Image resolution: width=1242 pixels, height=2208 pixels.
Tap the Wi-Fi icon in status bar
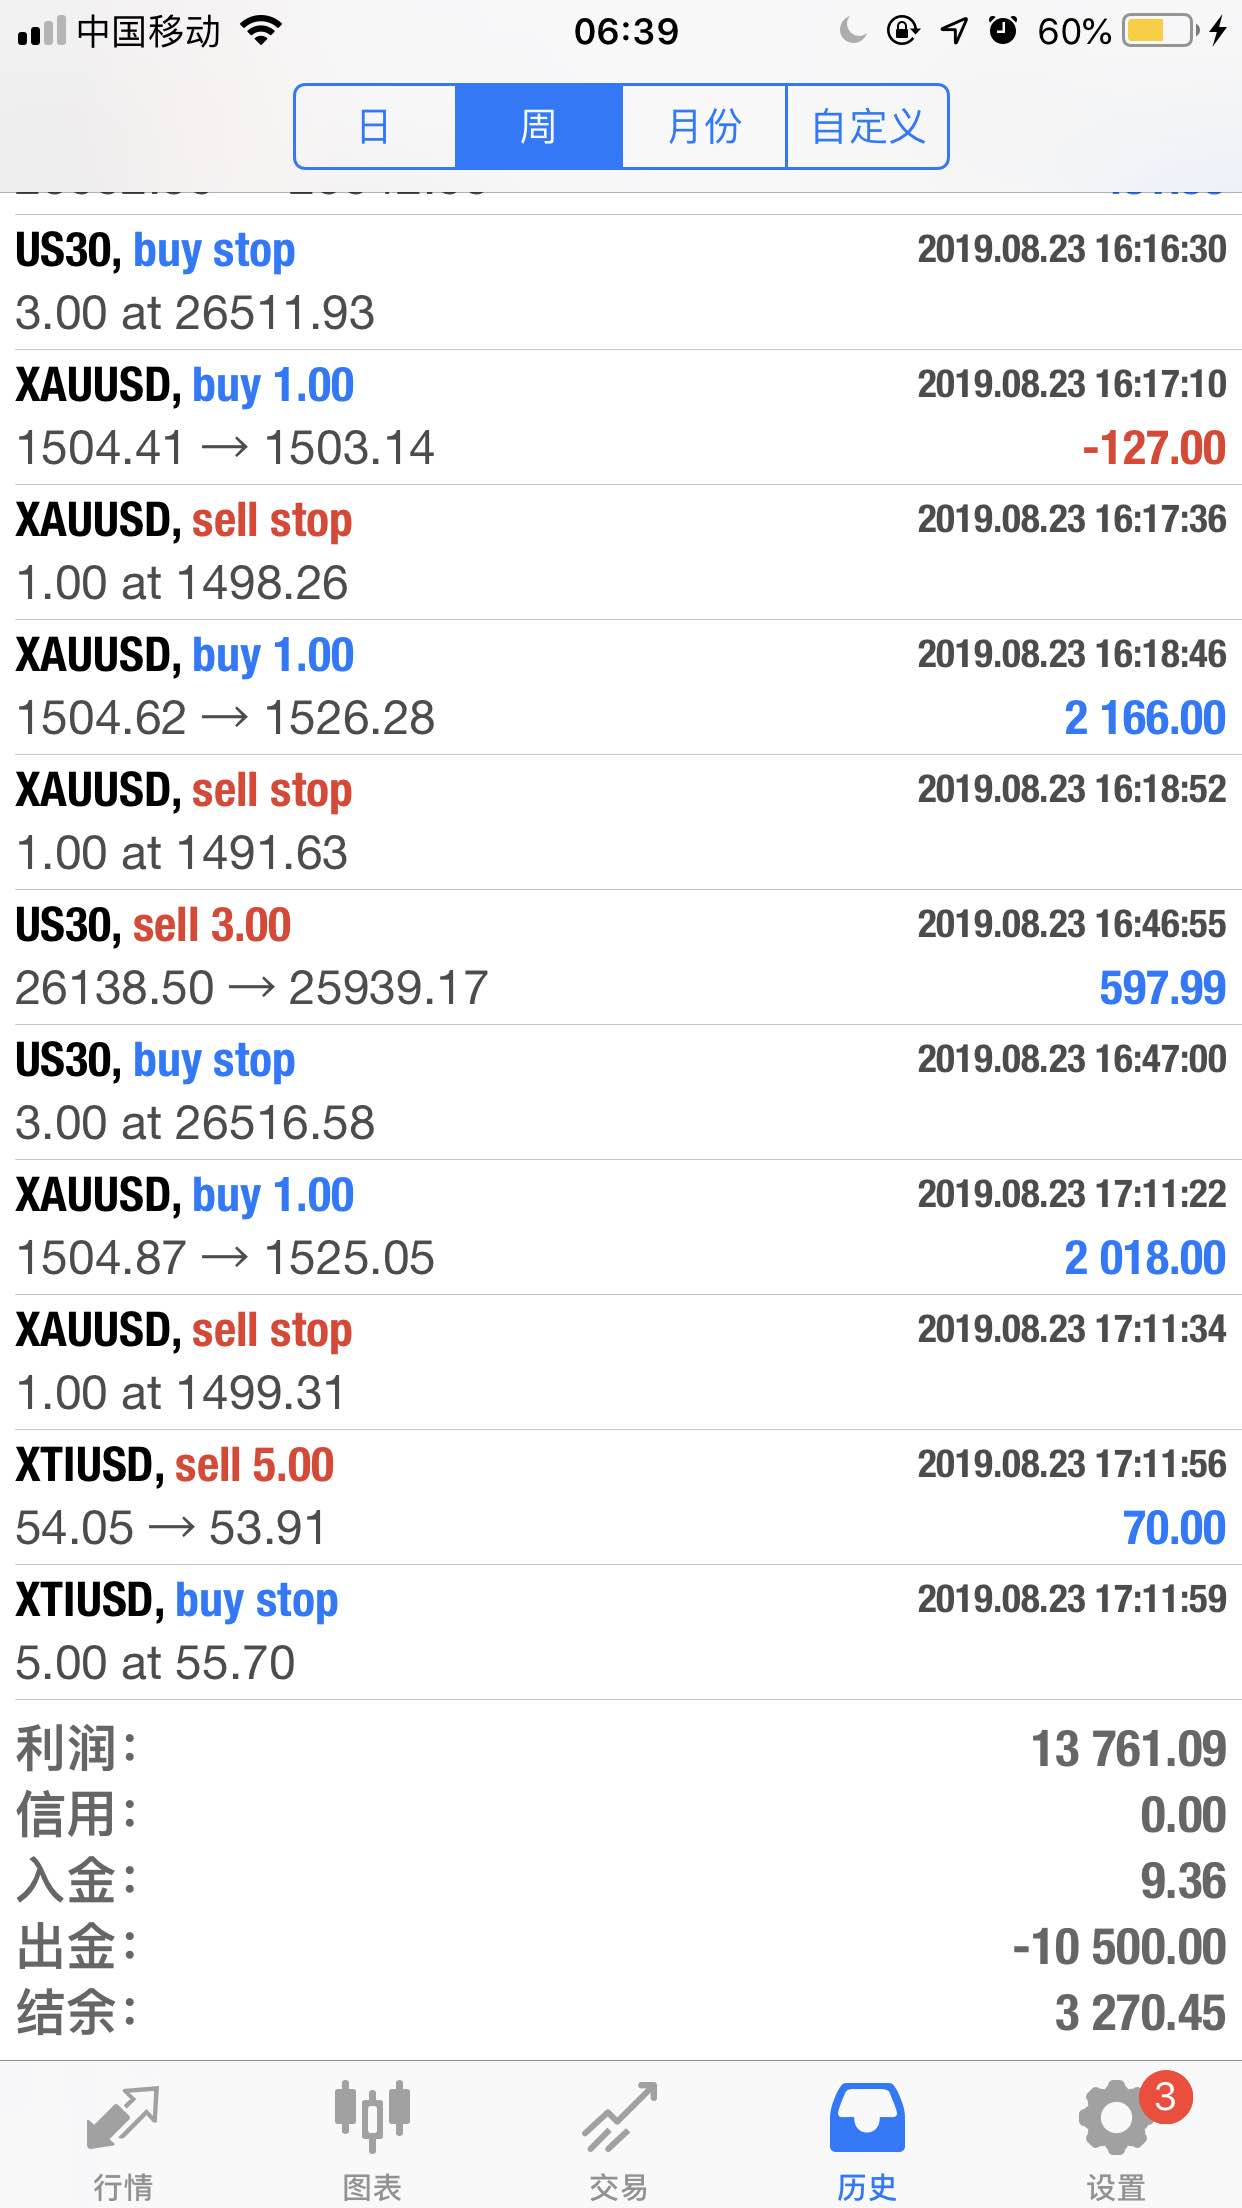[262, 31]
